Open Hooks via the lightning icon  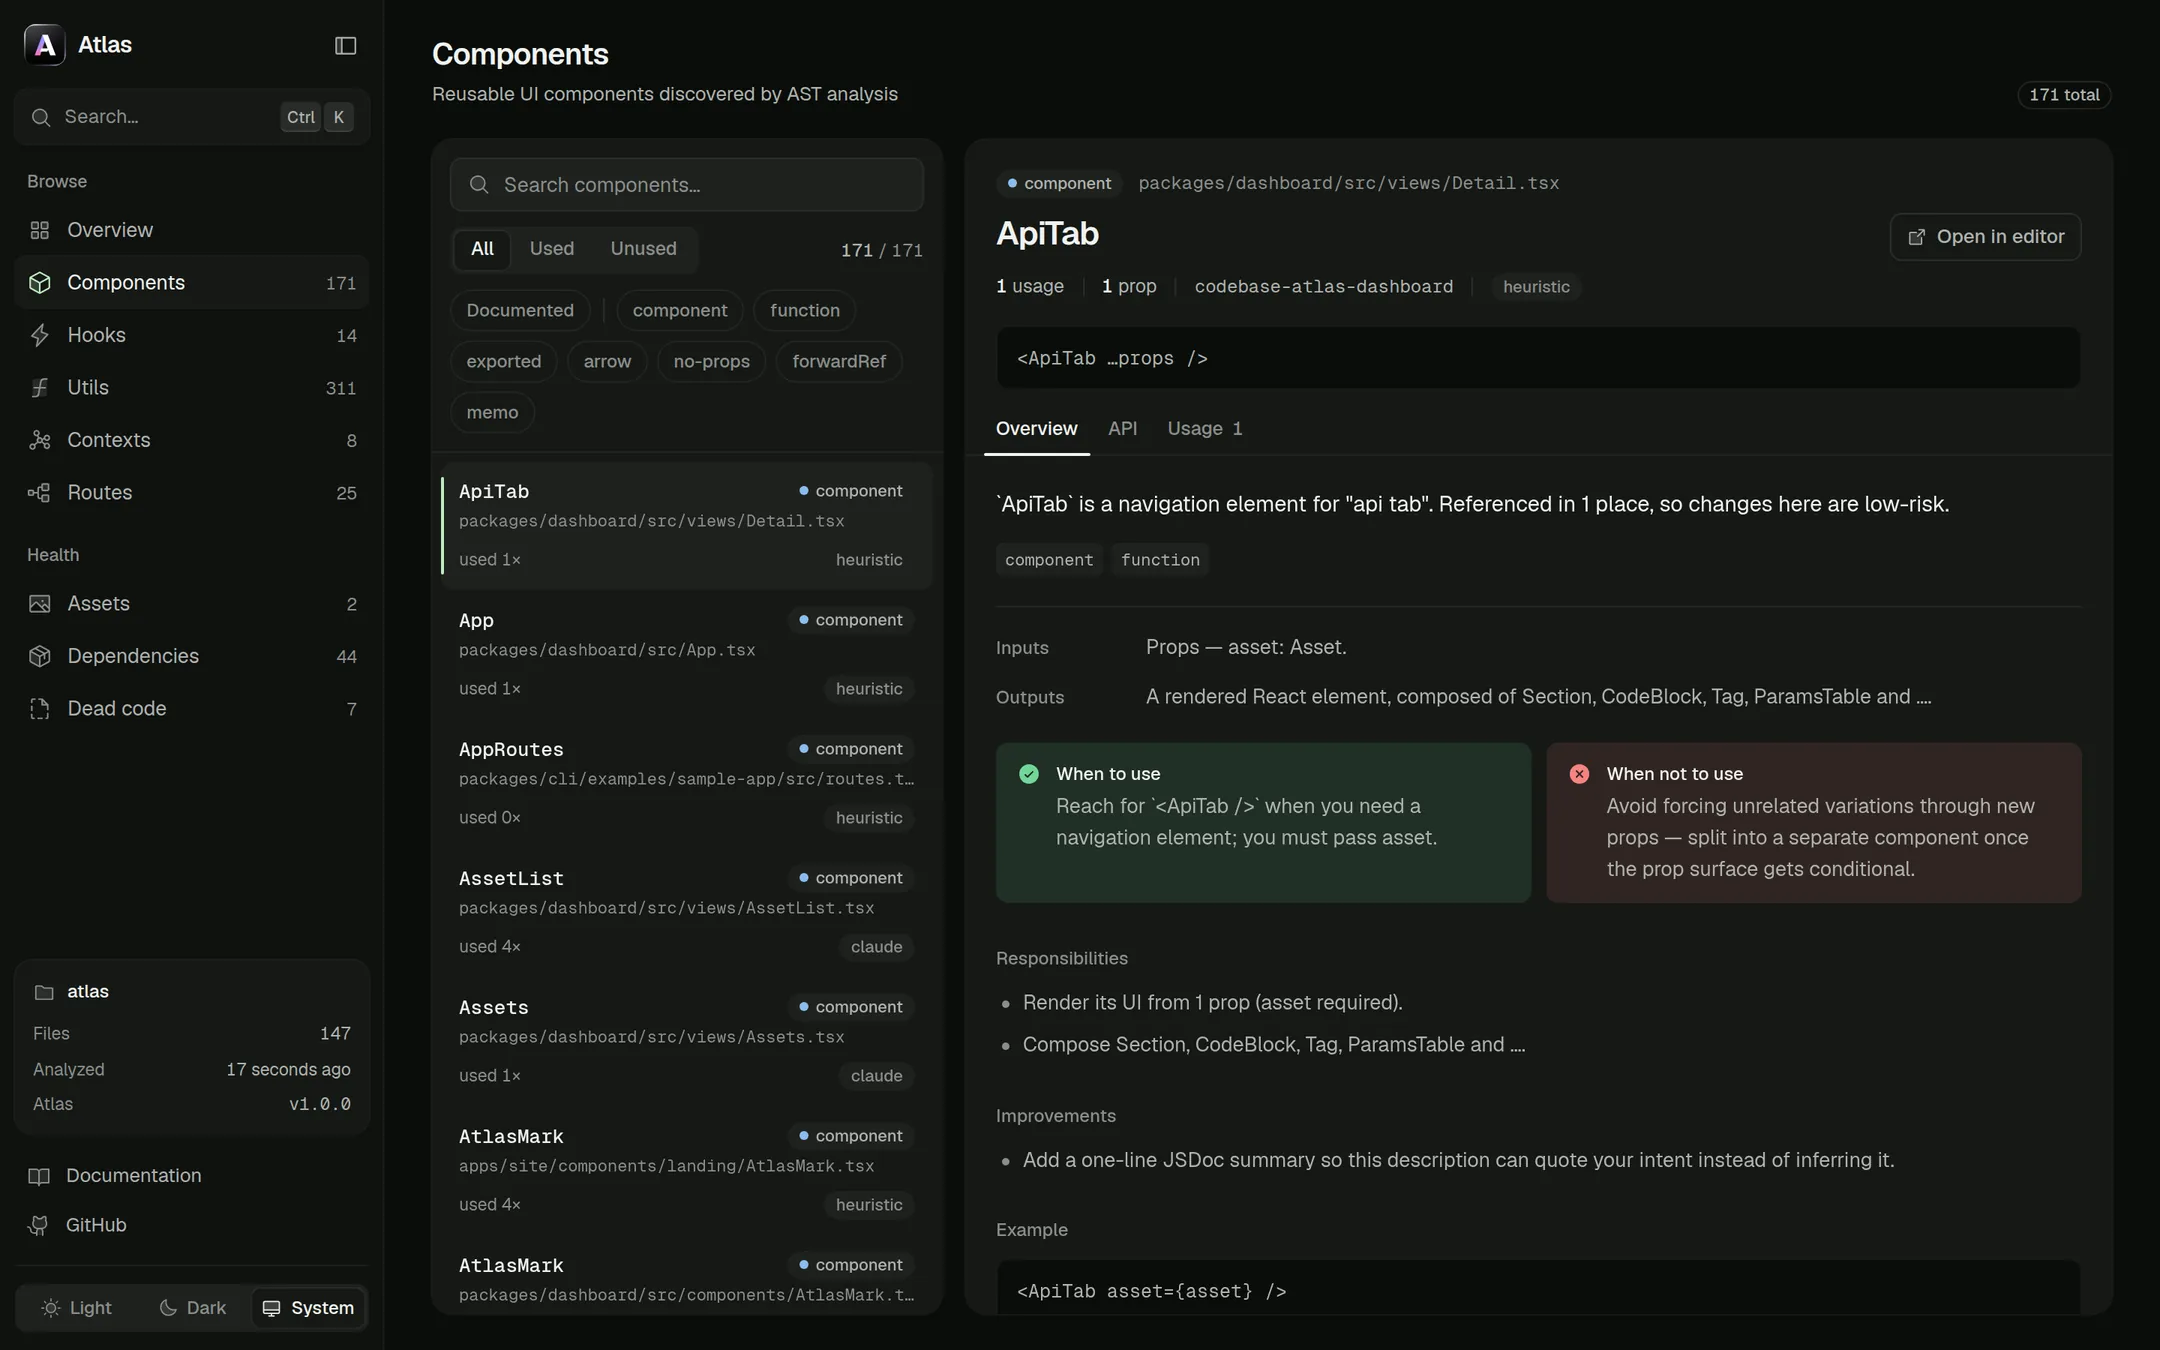click(x=39, y=335)
